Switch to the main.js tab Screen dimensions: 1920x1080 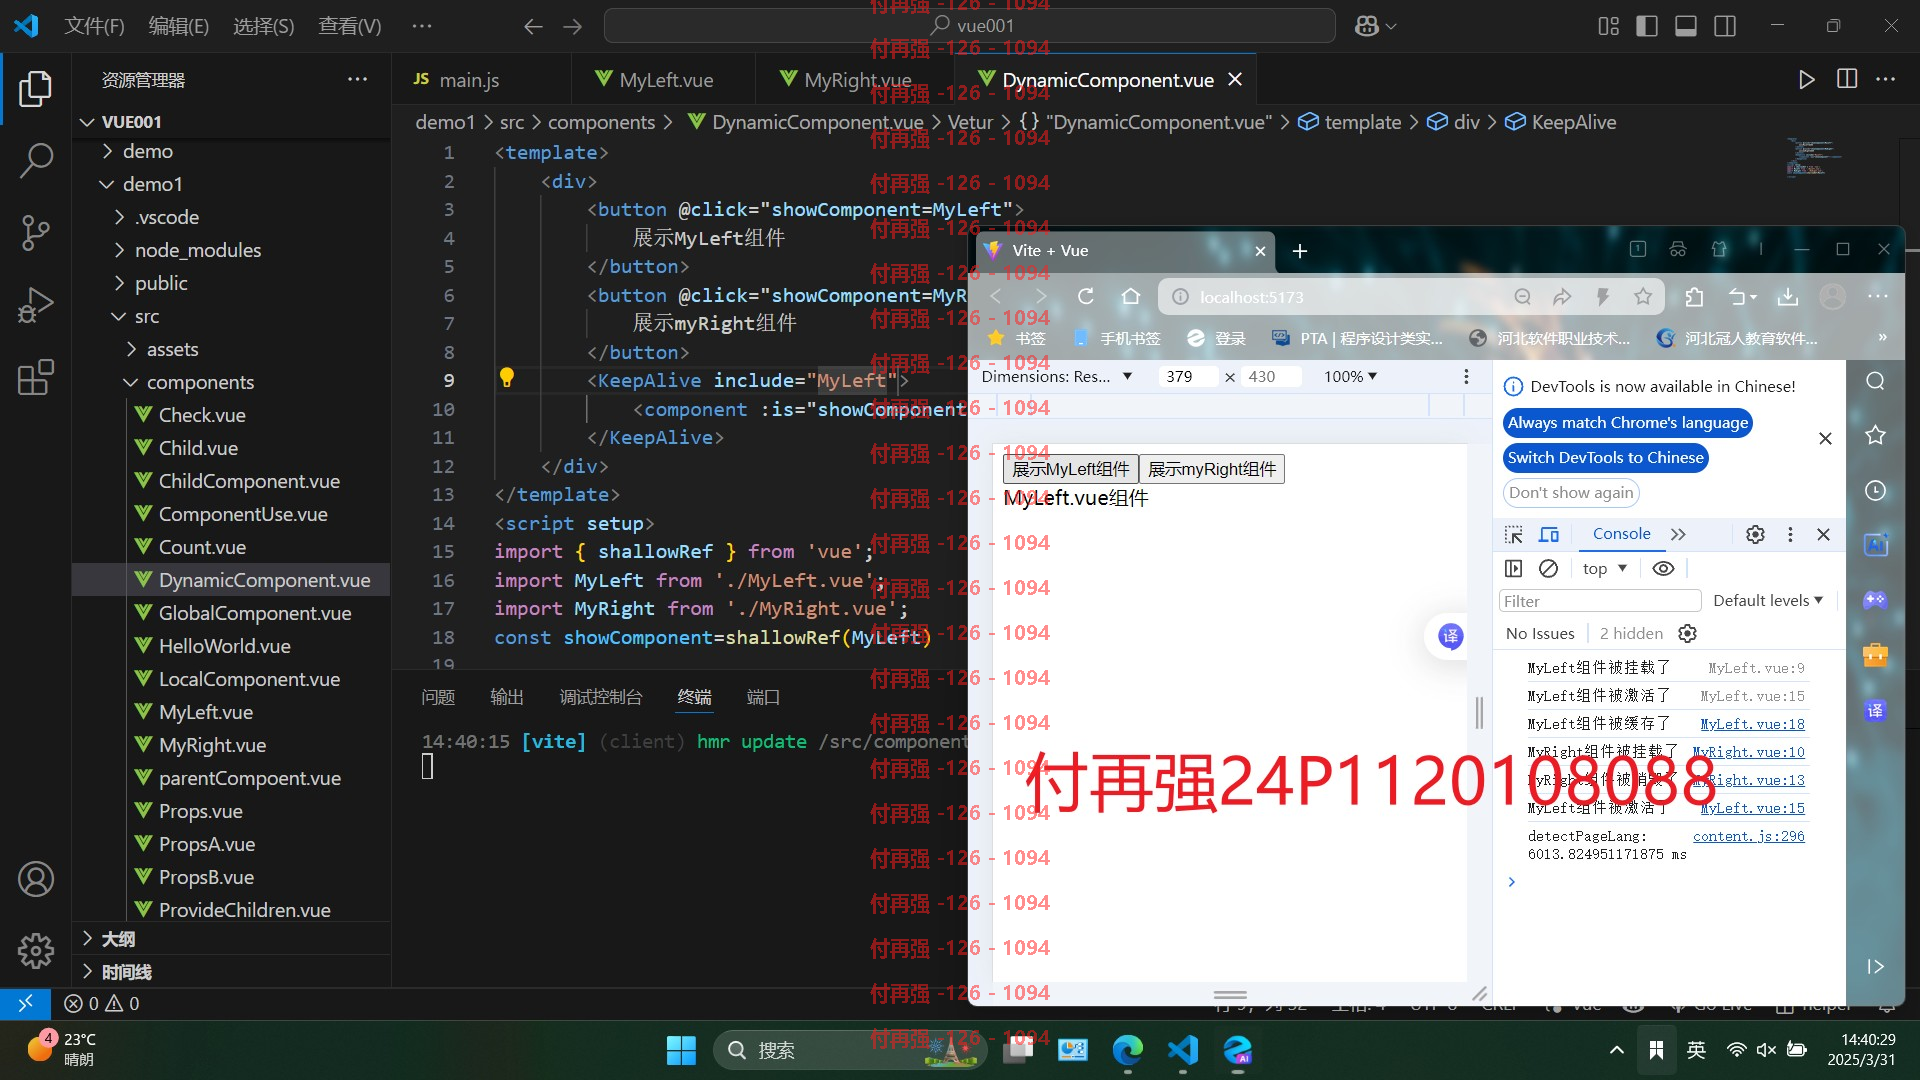469,80
